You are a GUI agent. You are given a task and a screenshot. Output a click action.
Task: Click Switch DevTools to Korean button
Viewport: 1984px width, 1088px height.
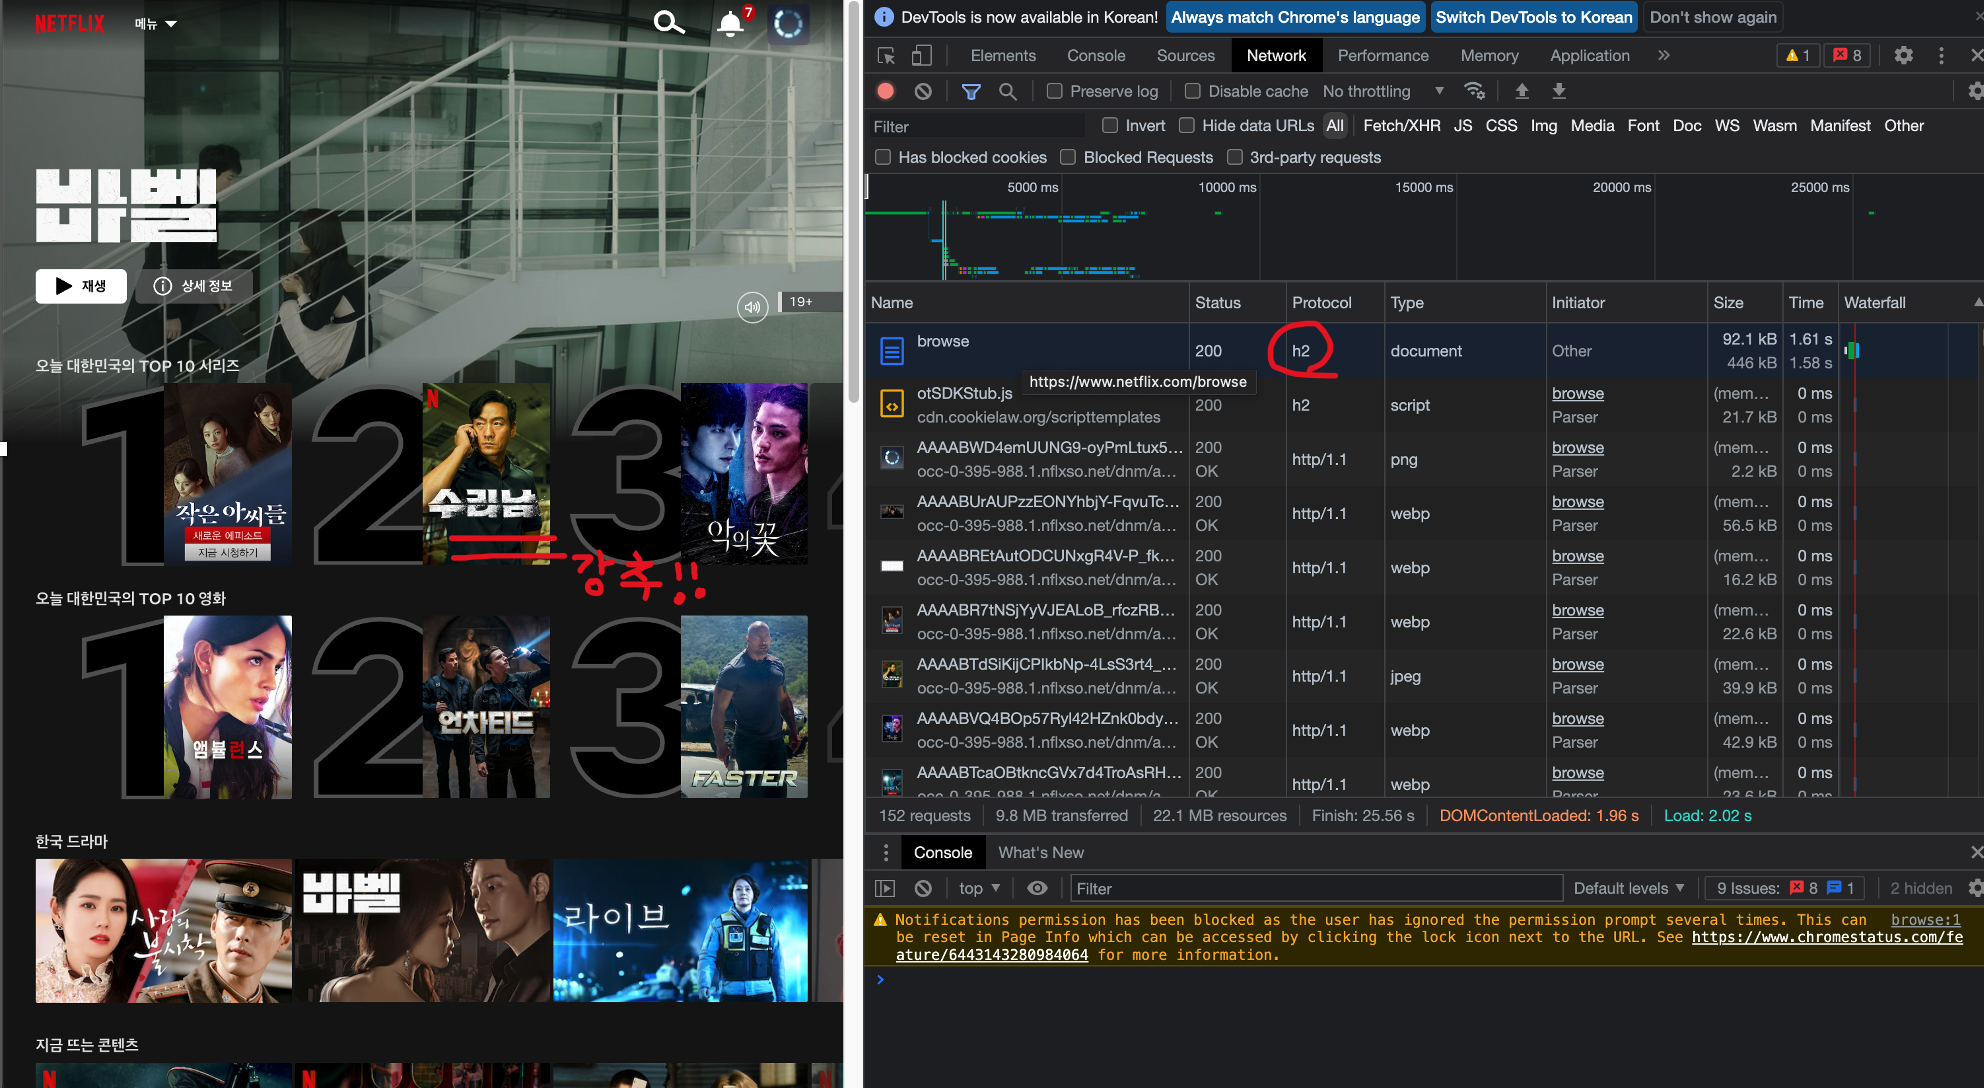click(1533, 17)
